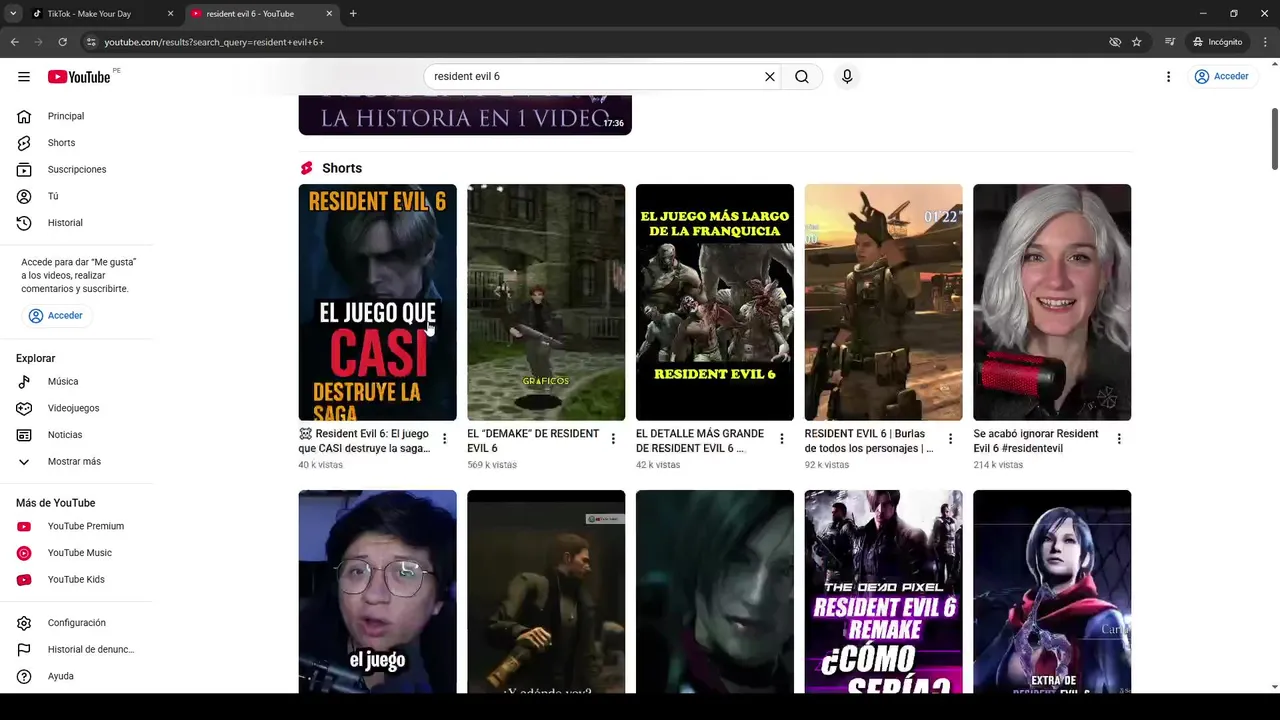Bookmark this page with star icon

[x=1137, y=42]
